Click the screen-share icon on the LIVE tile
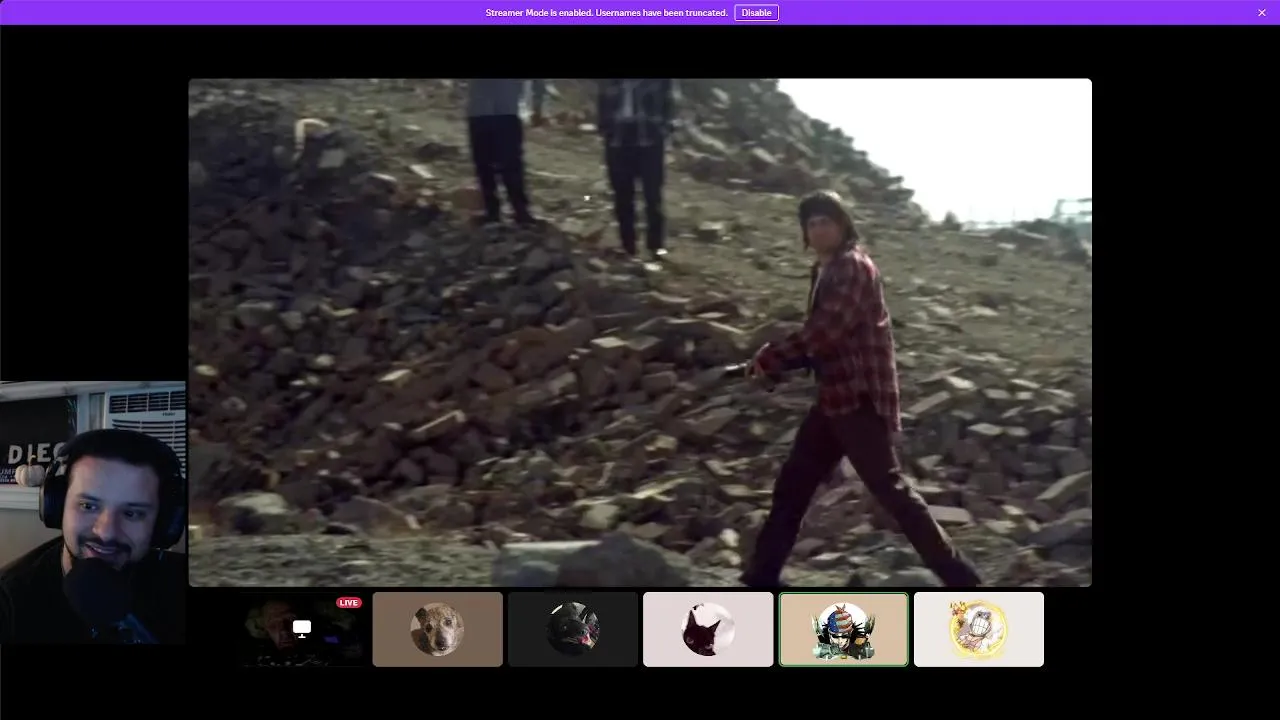The image size is (1280, 720). tap(302, 628)
